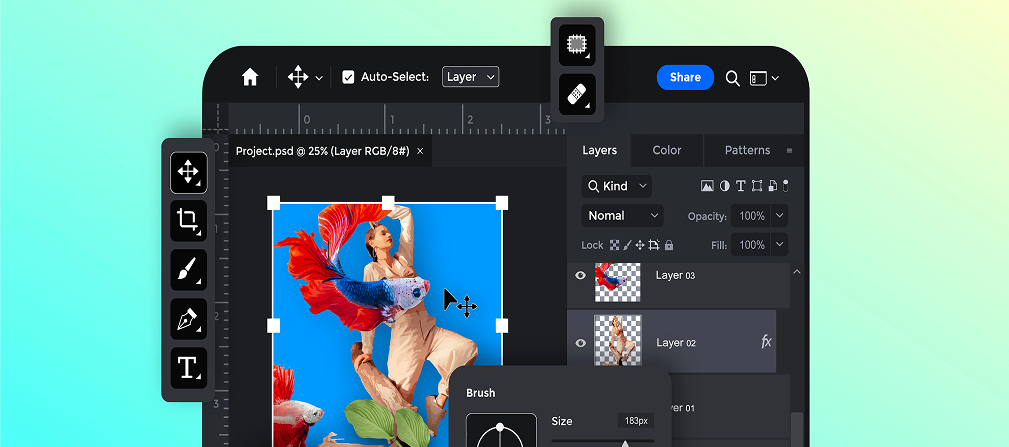Viewport: 1009px width, 447px height.
Task: Hide Layer 02 with eye icon
Action: (x=580, y=343)
